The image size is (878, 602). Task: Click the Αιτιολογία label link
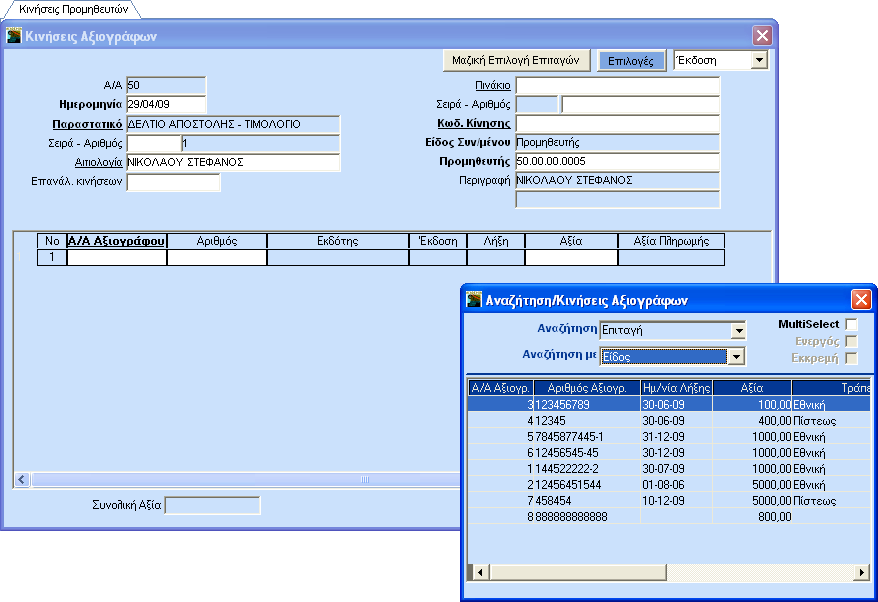[99, 162]
